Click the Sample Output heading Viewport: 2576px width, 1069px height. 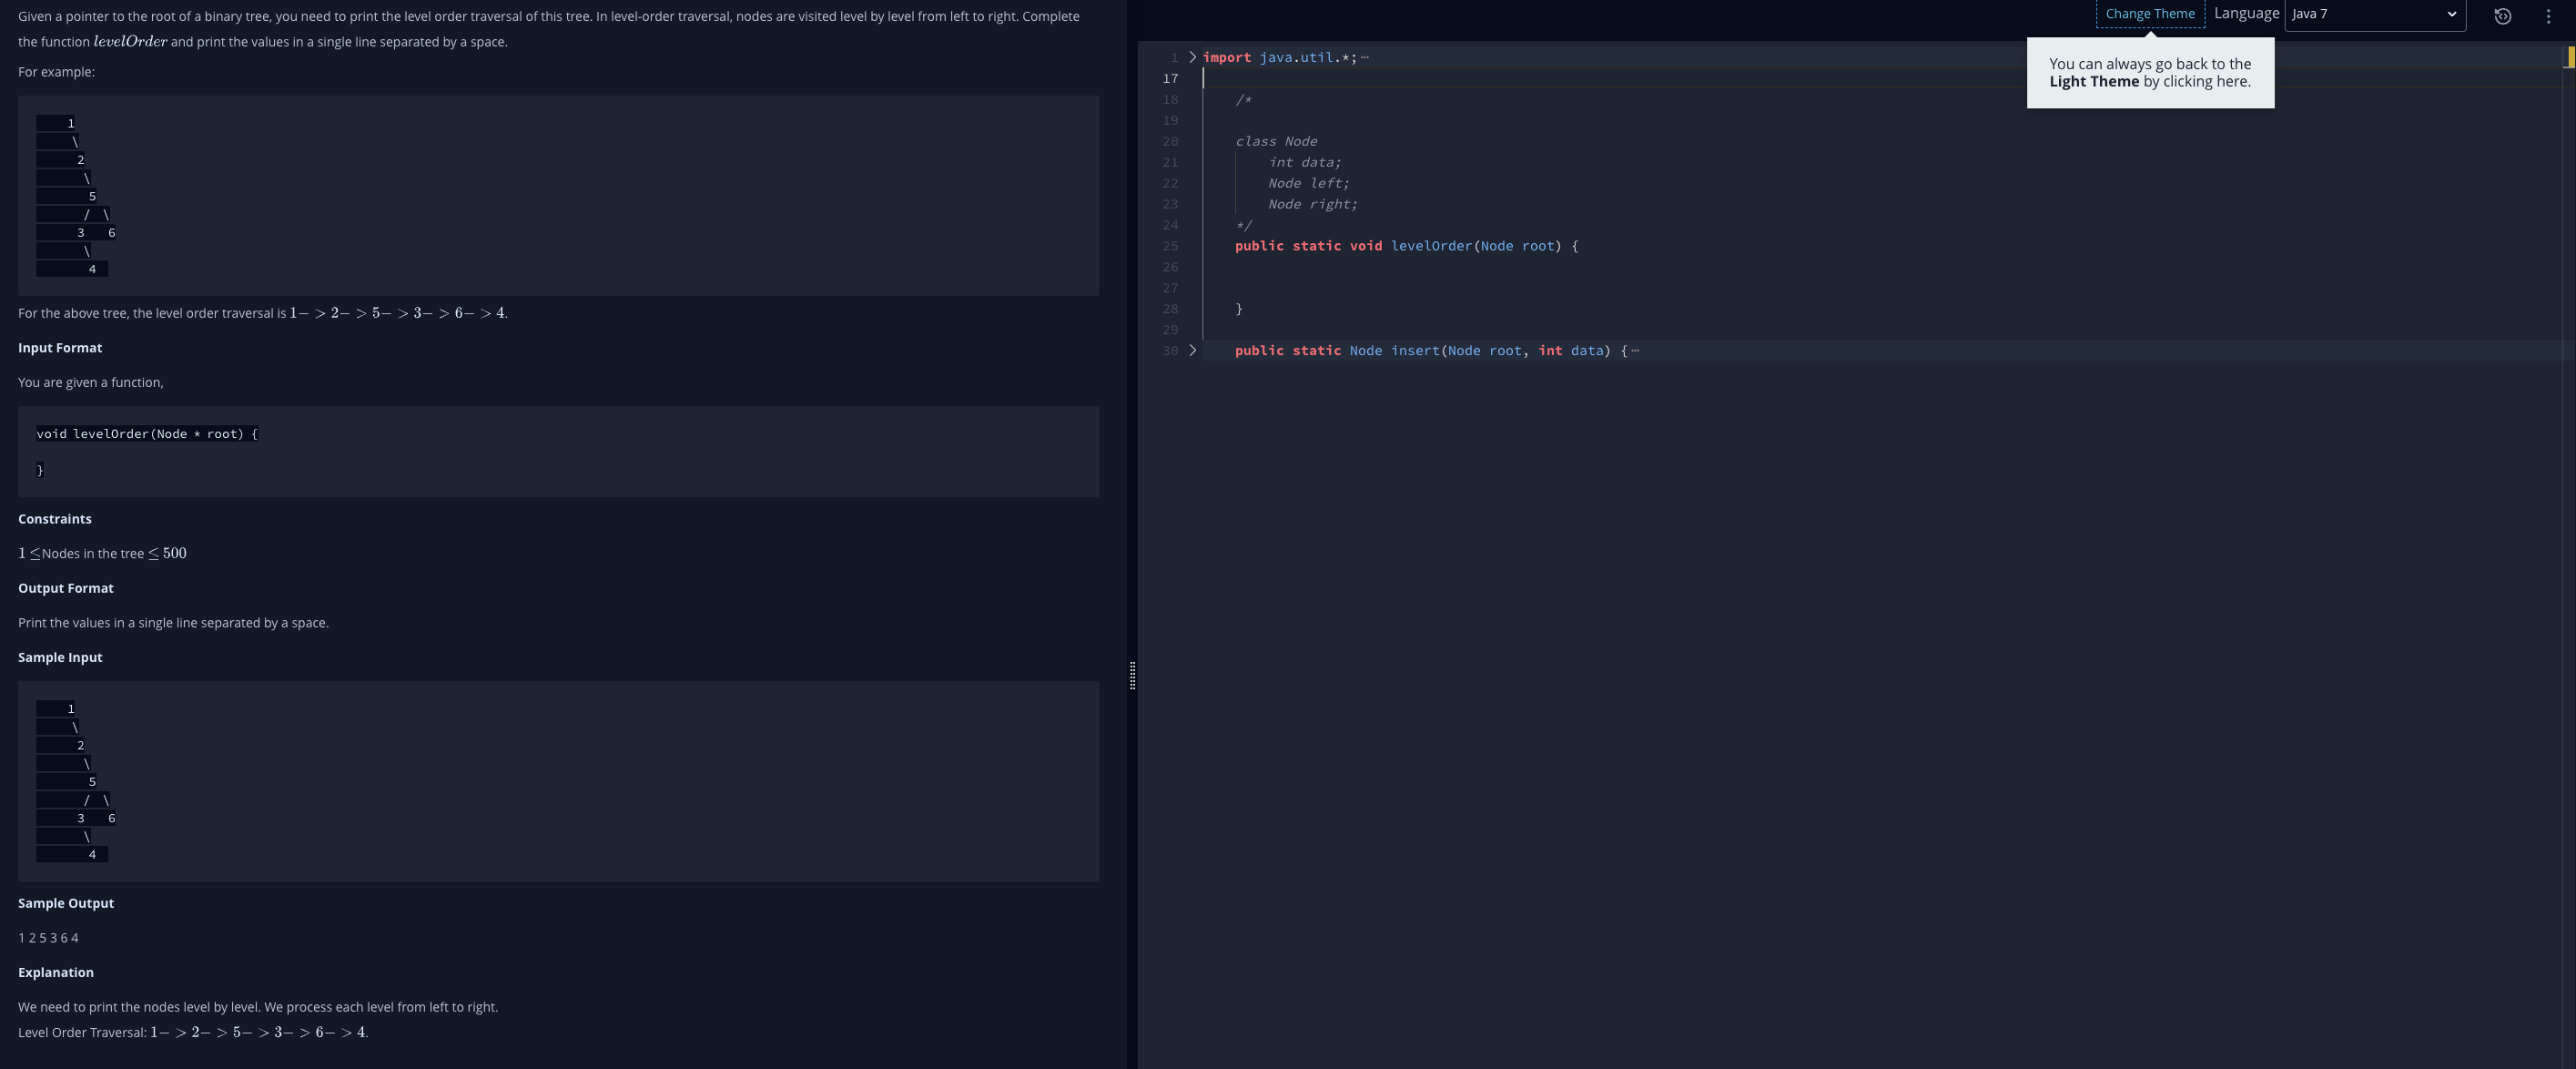point(66,903)
